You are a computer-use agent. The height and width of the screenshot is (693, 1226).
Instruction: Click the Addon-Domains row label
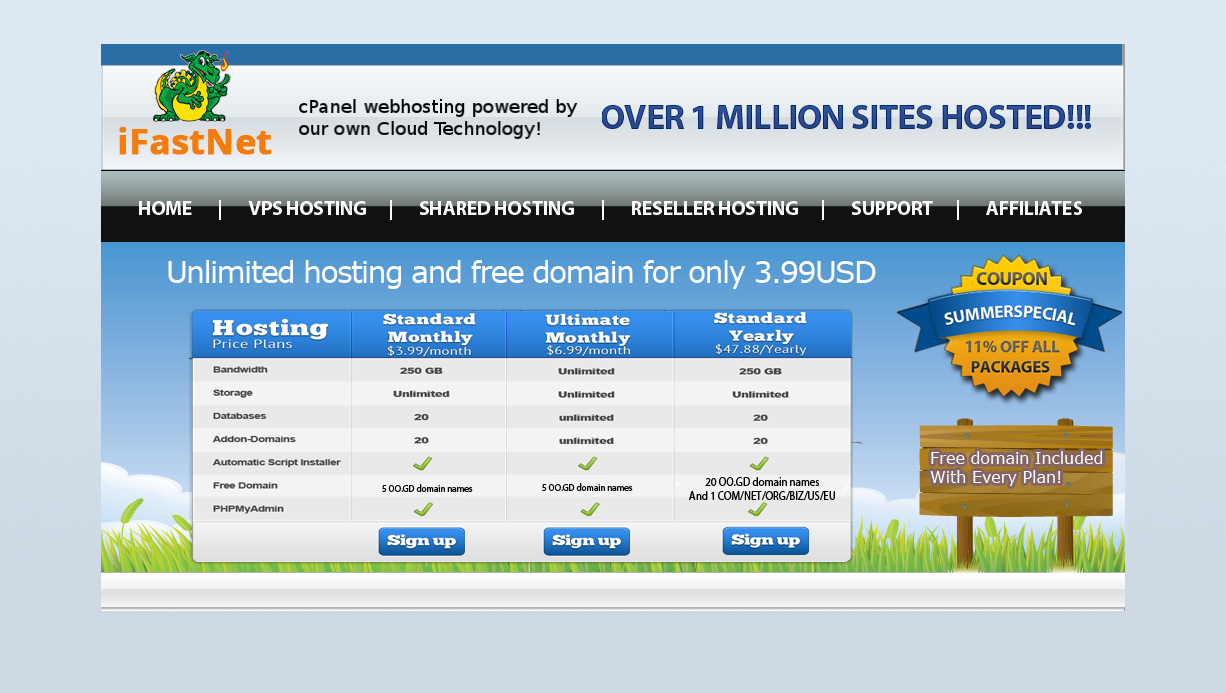254,439
